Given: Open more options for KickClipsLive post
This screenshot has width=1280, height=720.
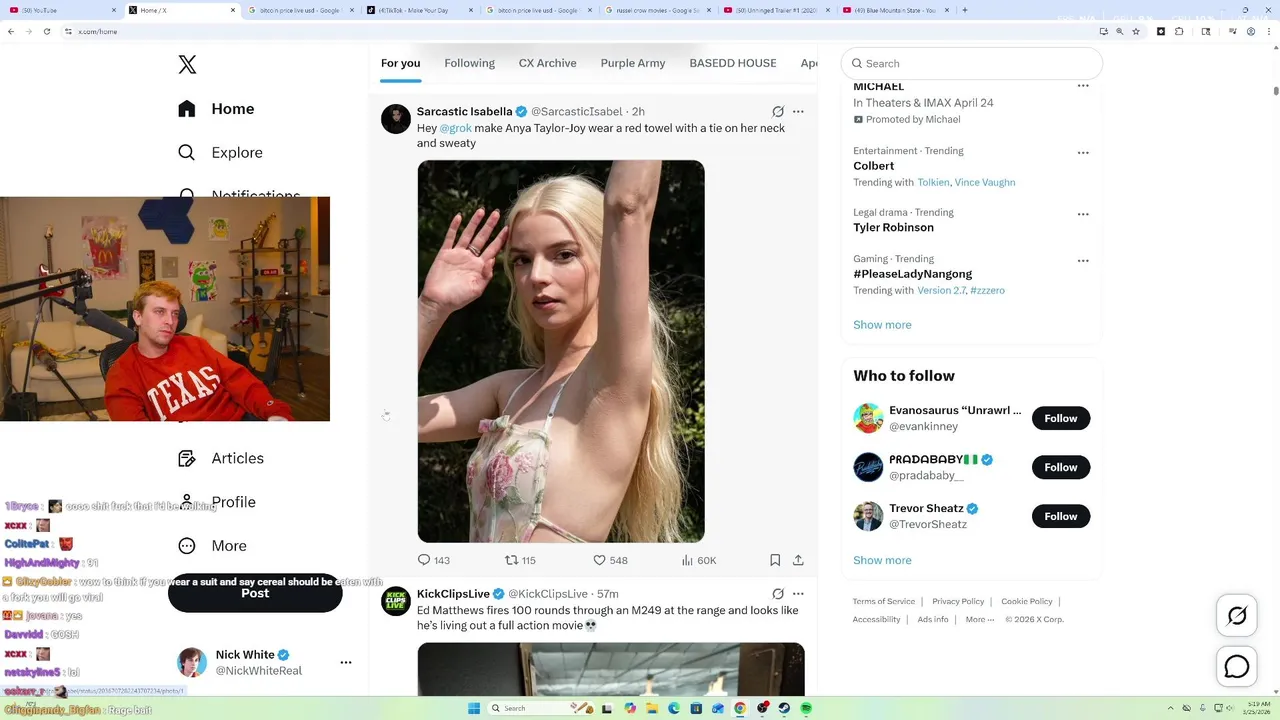Looking at the screenshot, I should (798, 594).
